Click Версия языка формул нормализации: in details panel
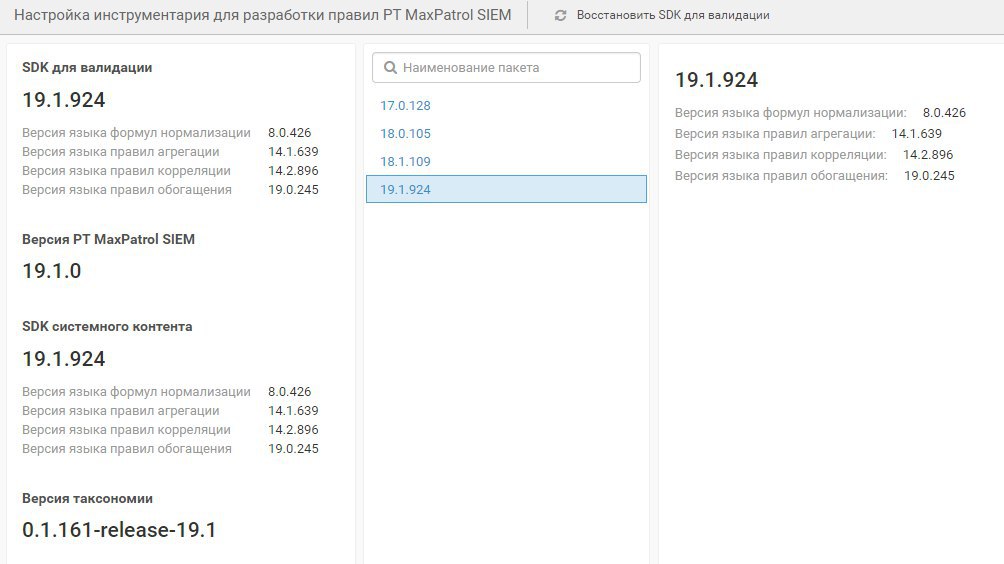The height and width of the screenshot is (564, 1004). [x=791, y=113]
